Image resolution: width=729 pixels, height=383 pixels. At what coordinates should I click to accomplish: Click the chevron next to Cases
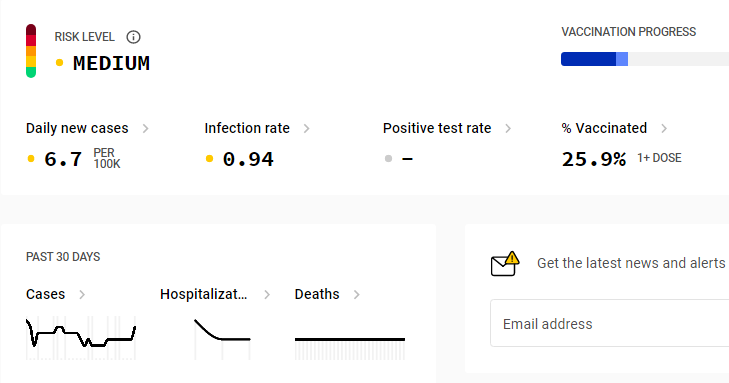click(x=82, y=294)
